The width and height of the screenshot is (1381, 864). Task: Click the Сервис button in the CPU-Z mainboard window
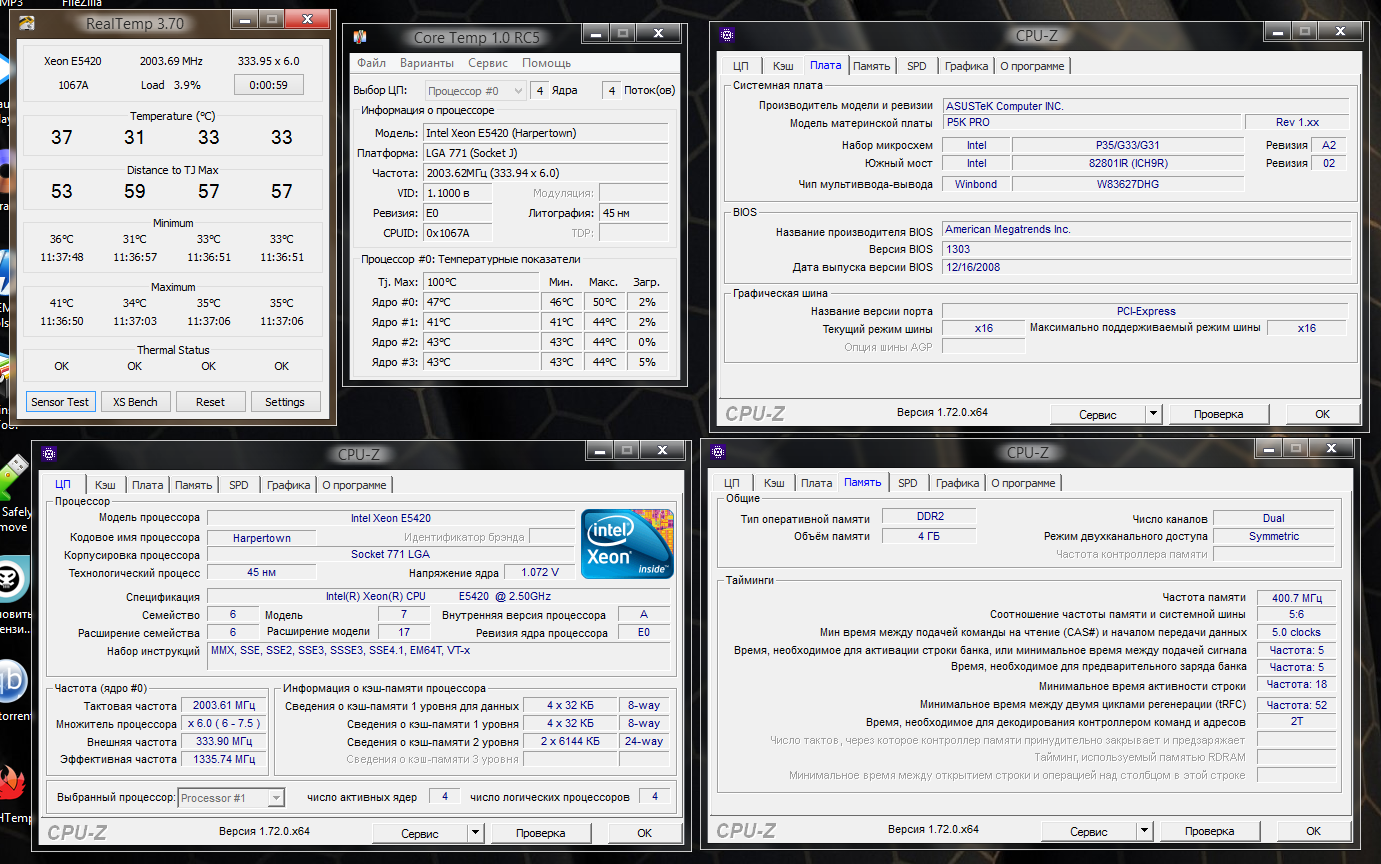pos(1098,414)
